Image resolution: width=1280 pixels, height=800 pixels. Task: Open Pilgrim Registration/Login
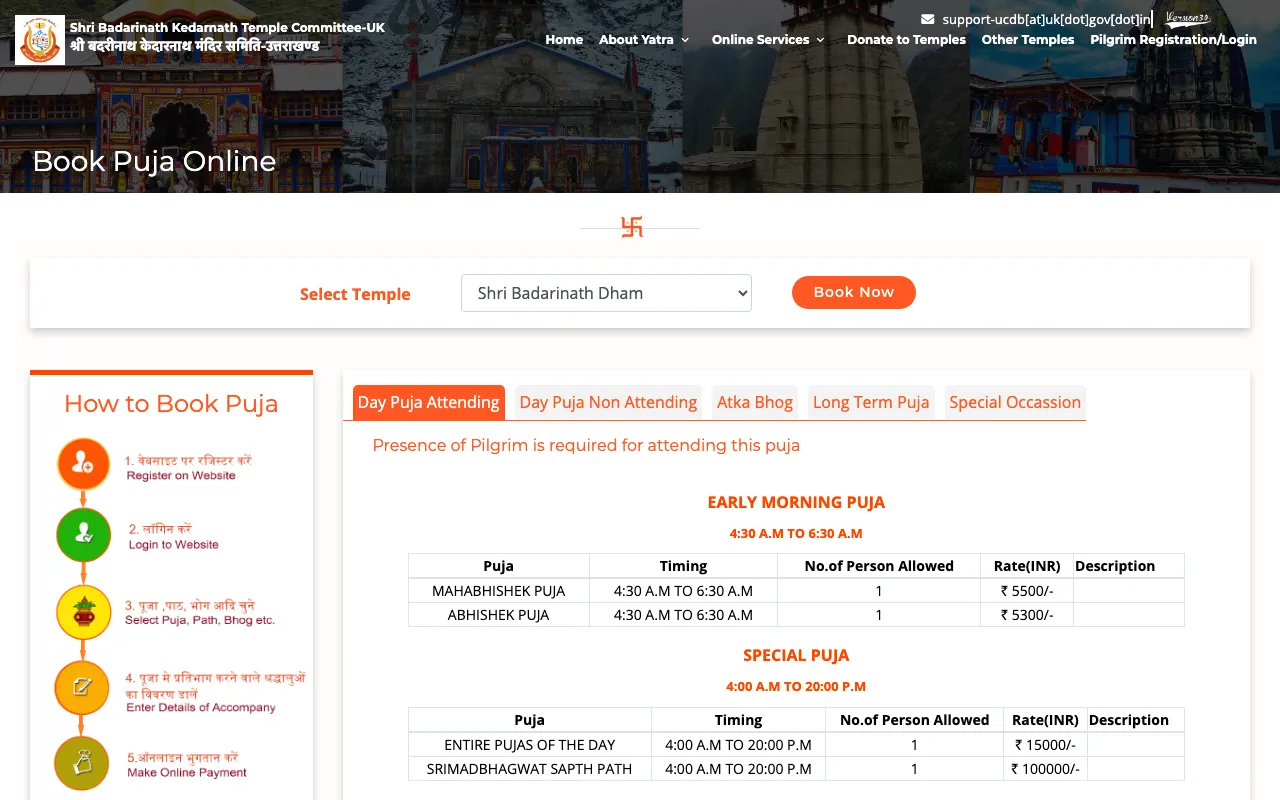(1173, 40)
